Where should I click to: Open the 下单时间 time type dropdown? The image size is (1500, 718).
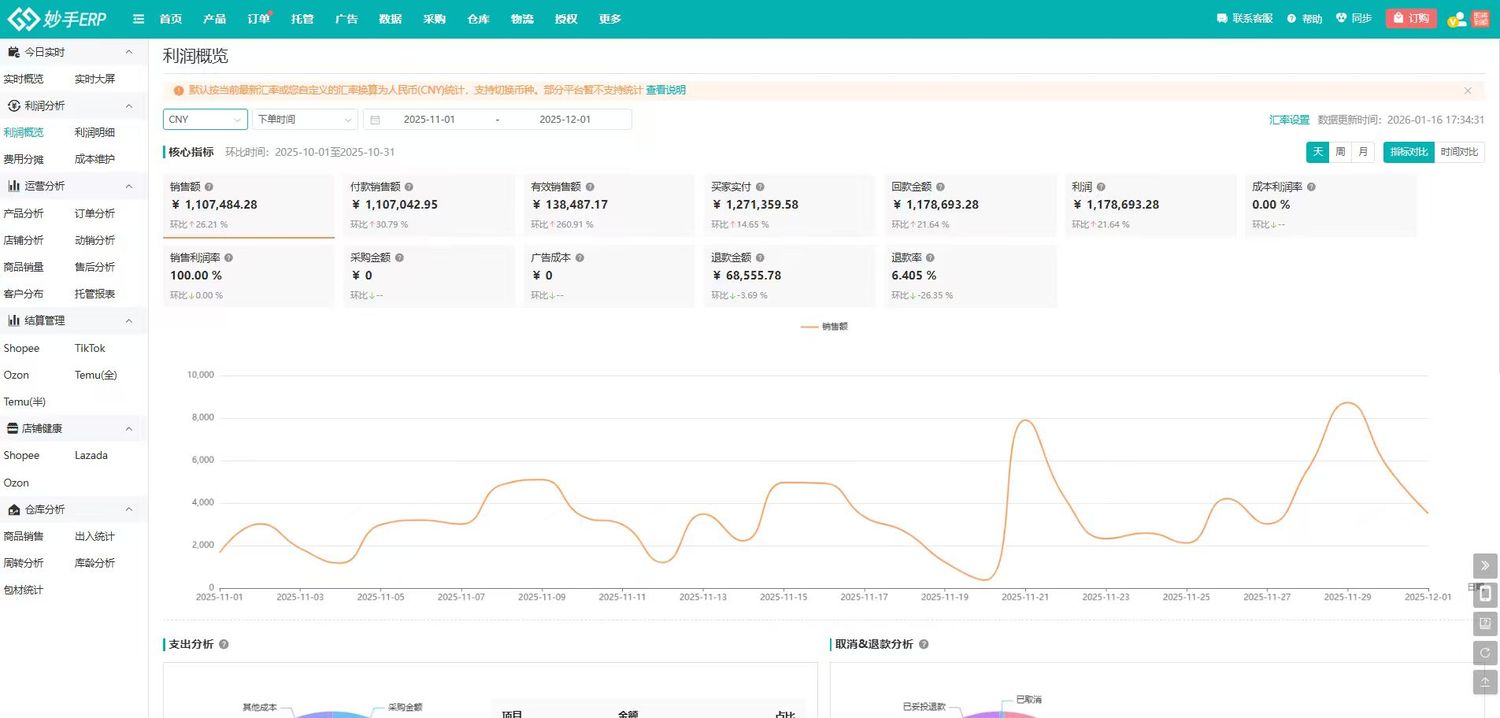304,119
